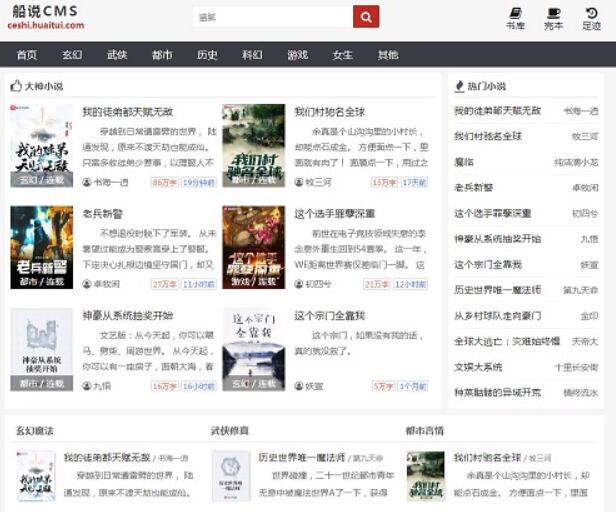Open 历史世界唯一魔法师 in 武侠修真 section
This screenshot has height=512, width=616.
click(x=302, y=457)
